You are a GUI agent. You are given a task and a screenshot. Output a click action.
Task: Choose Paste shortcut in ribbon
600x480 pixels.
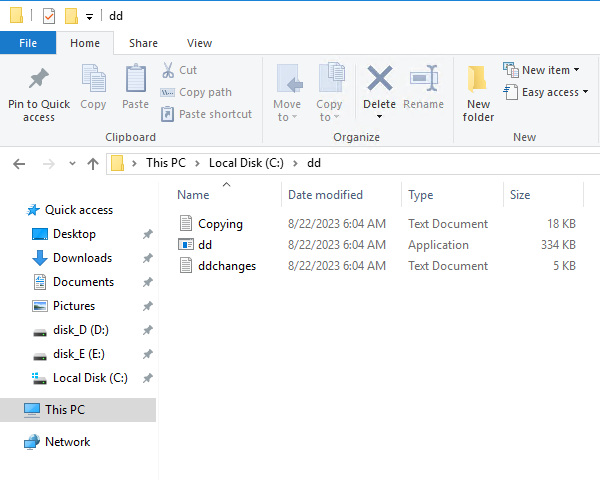click(206, 114)
